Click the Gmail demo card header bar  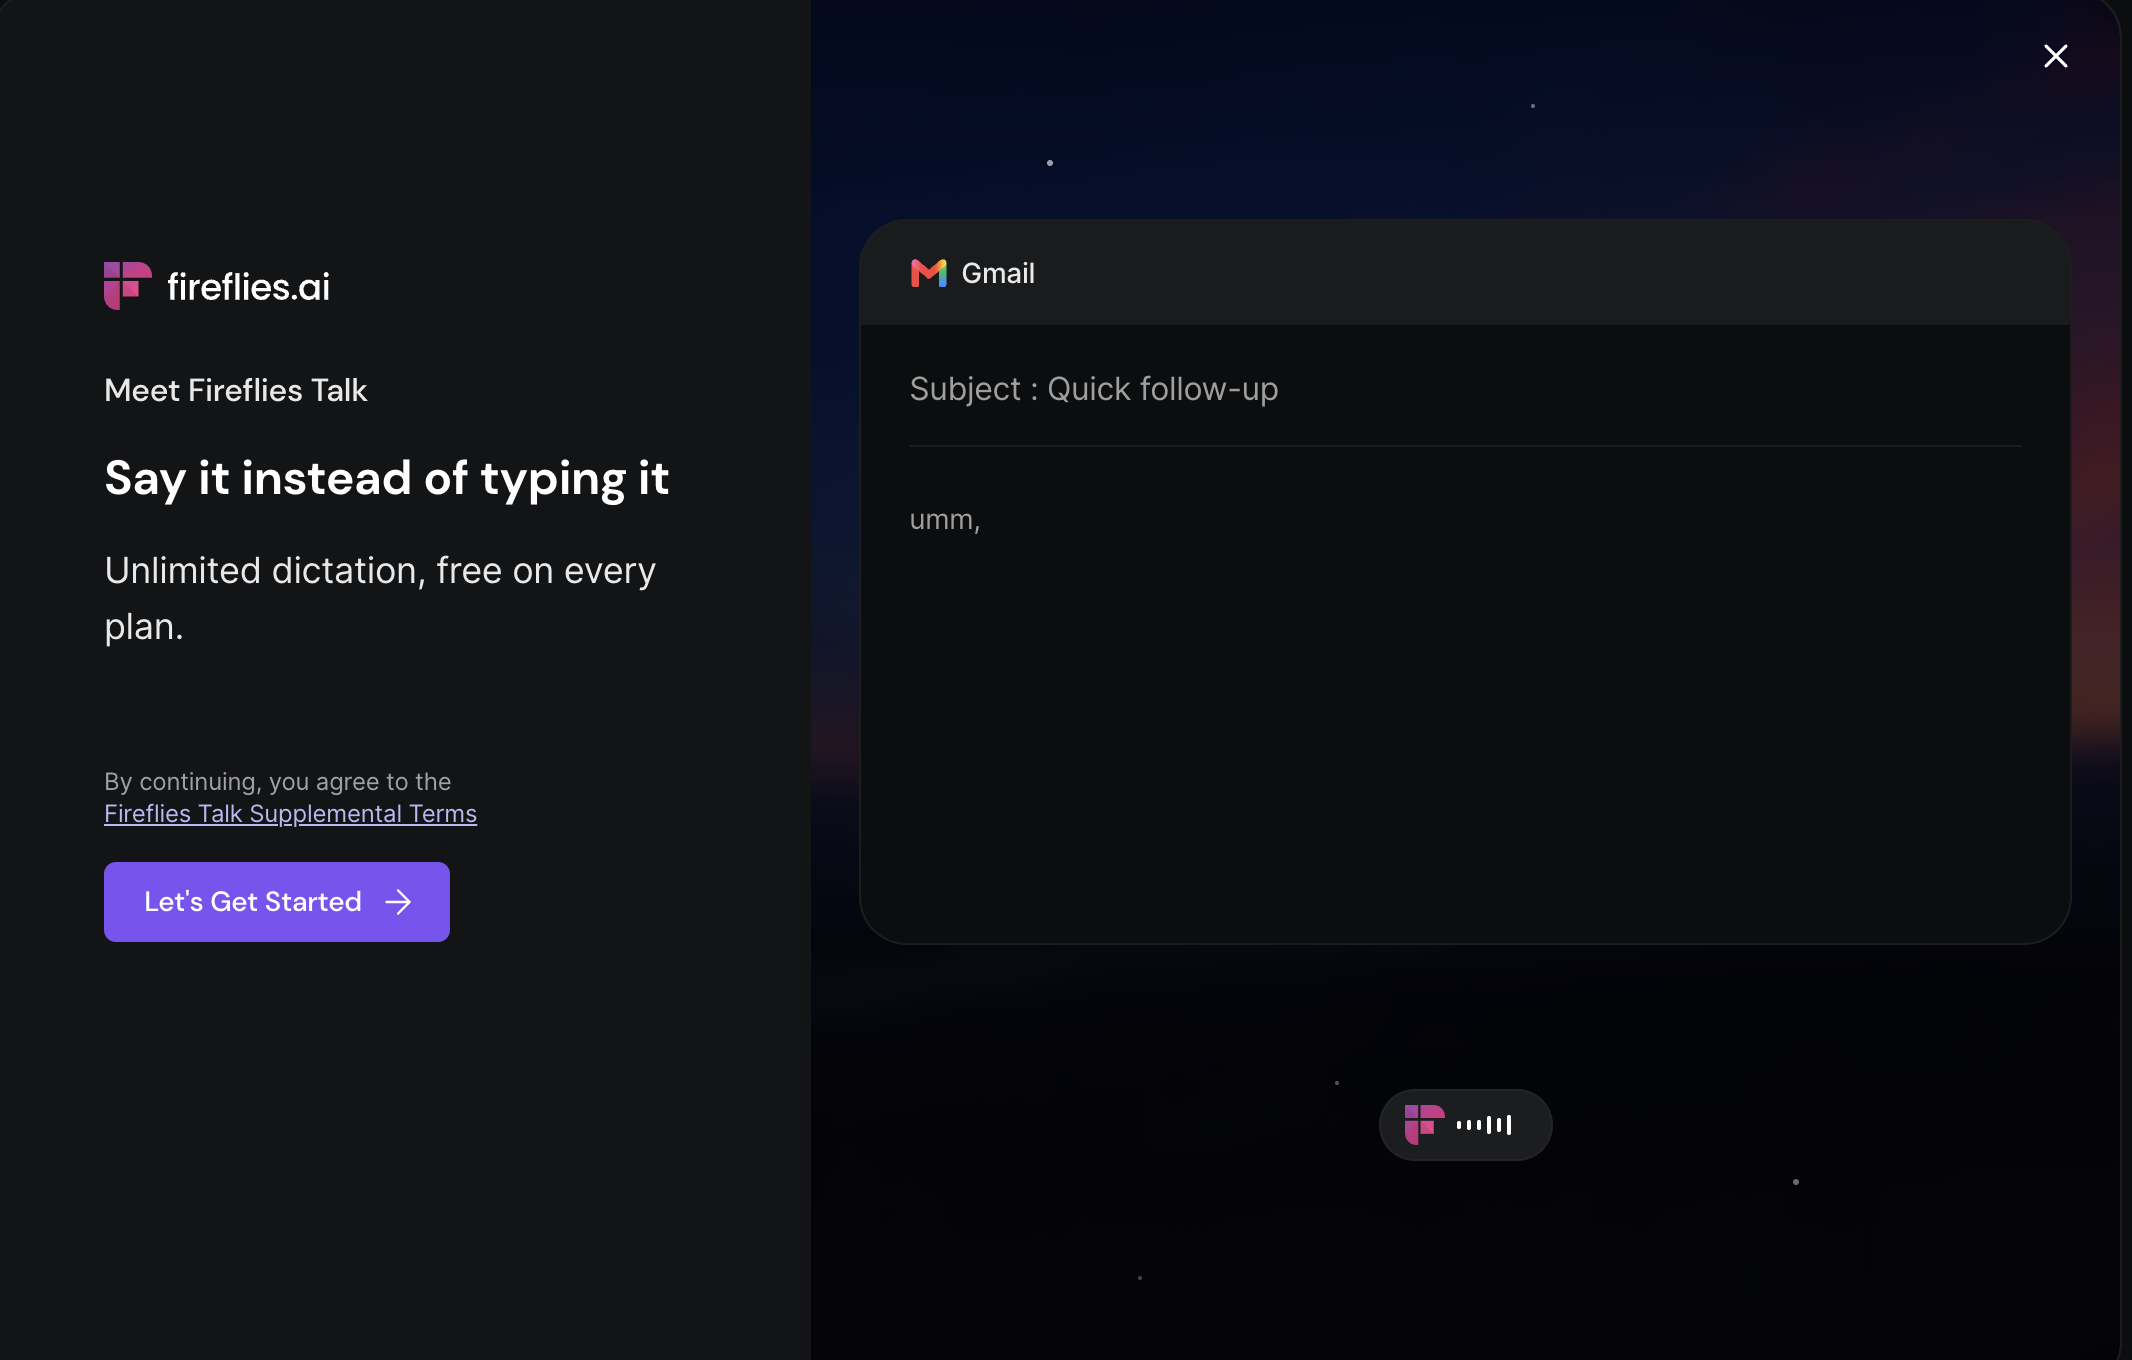1465,273
